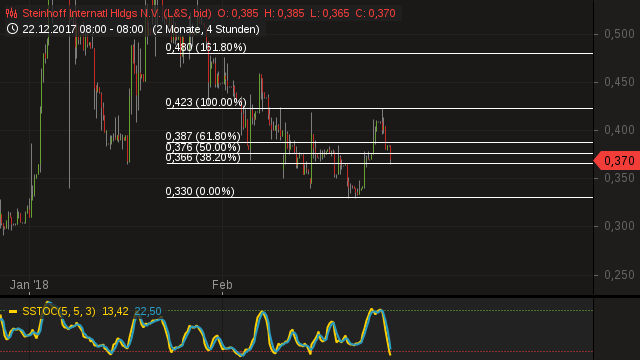Click the low price L: 0,365
This screenshot has width=640, height=360.
(x=329, y=13)
